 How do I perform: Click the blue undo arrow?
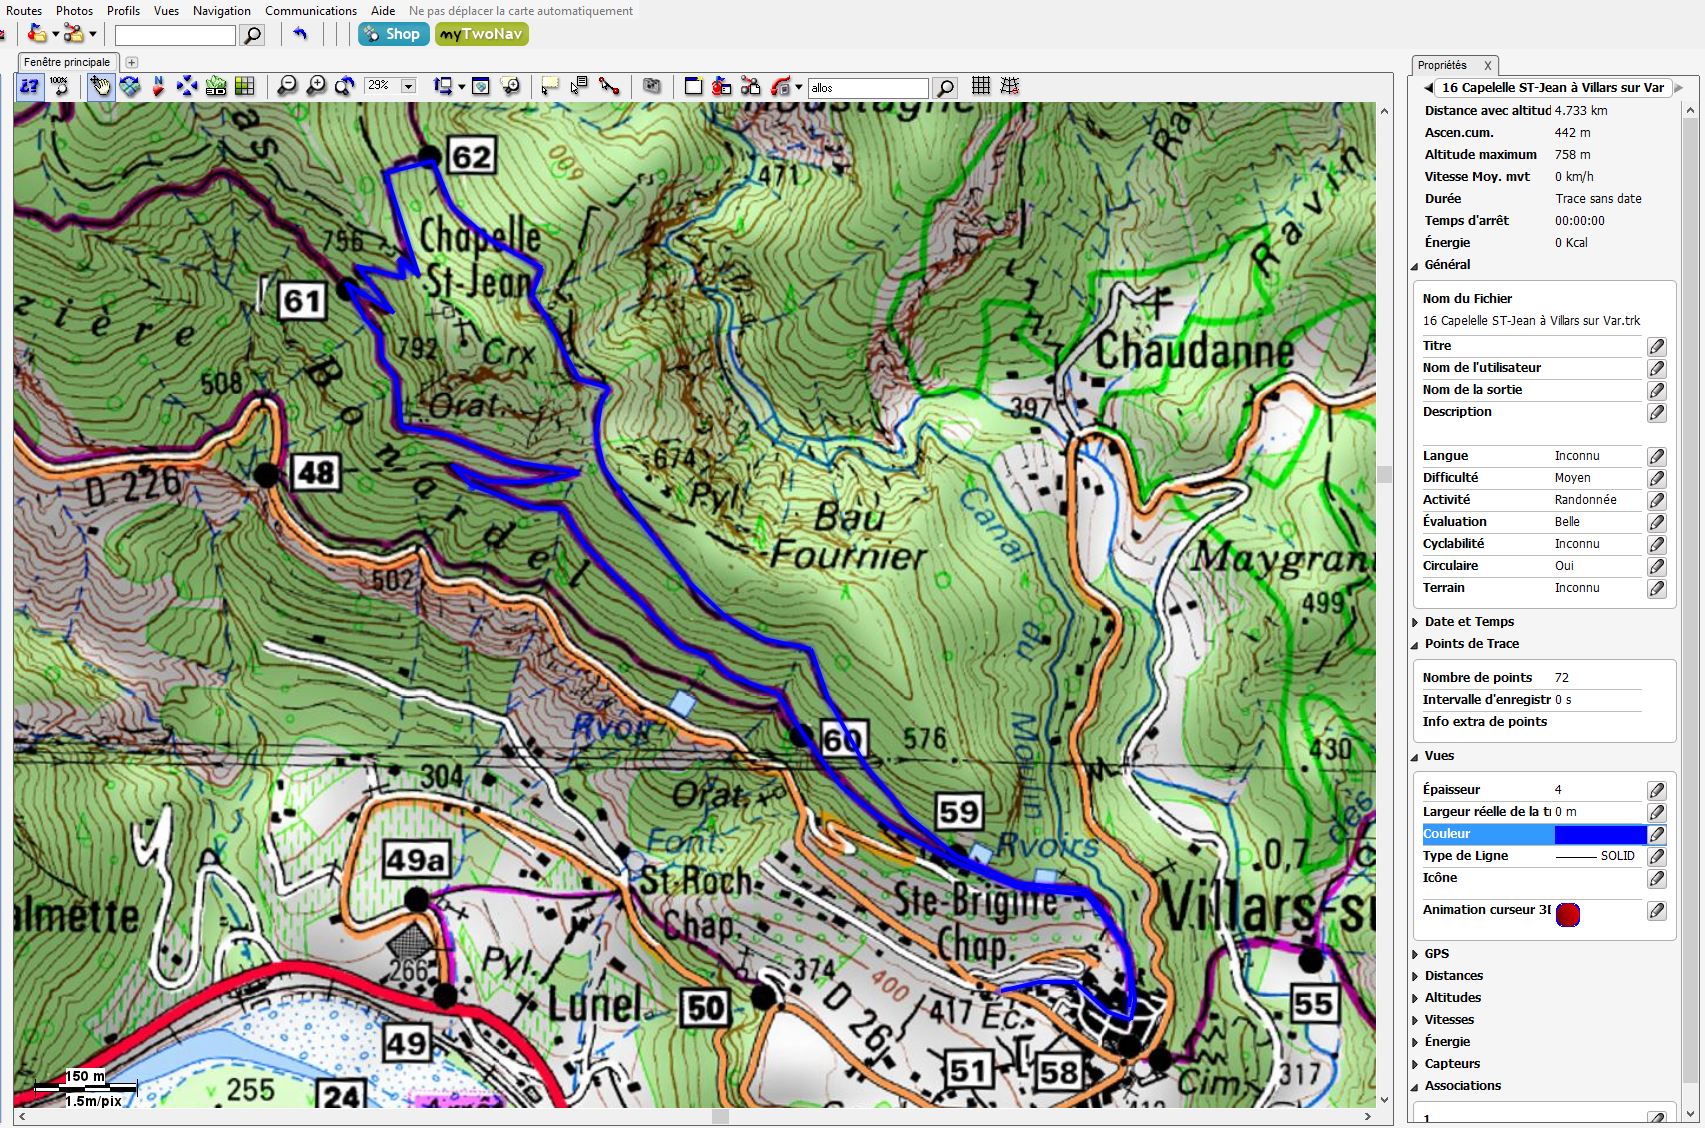[300, 34]
